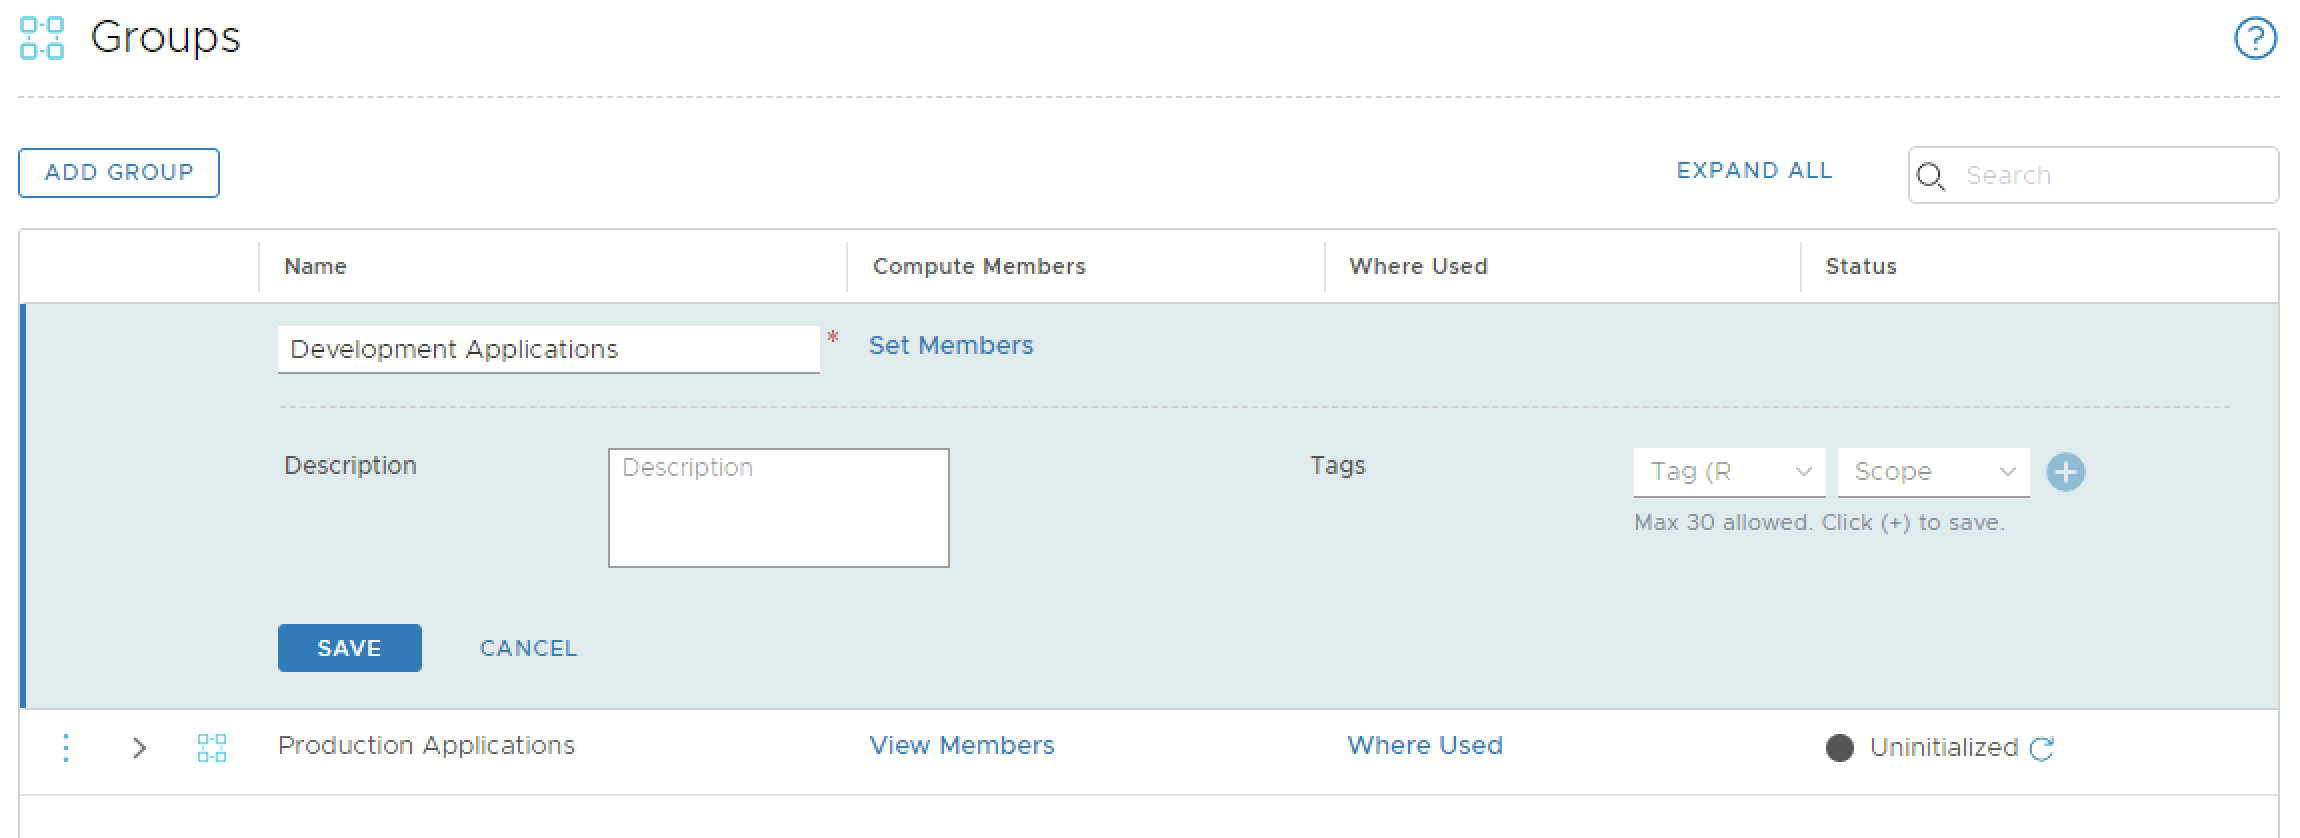Open Set Members link

(950, 345)
